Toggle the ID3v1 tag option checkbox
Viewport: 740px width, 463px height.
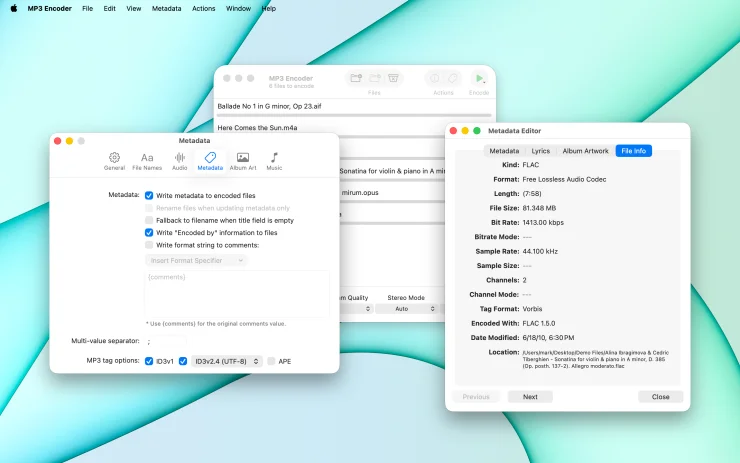coord(149,362)
